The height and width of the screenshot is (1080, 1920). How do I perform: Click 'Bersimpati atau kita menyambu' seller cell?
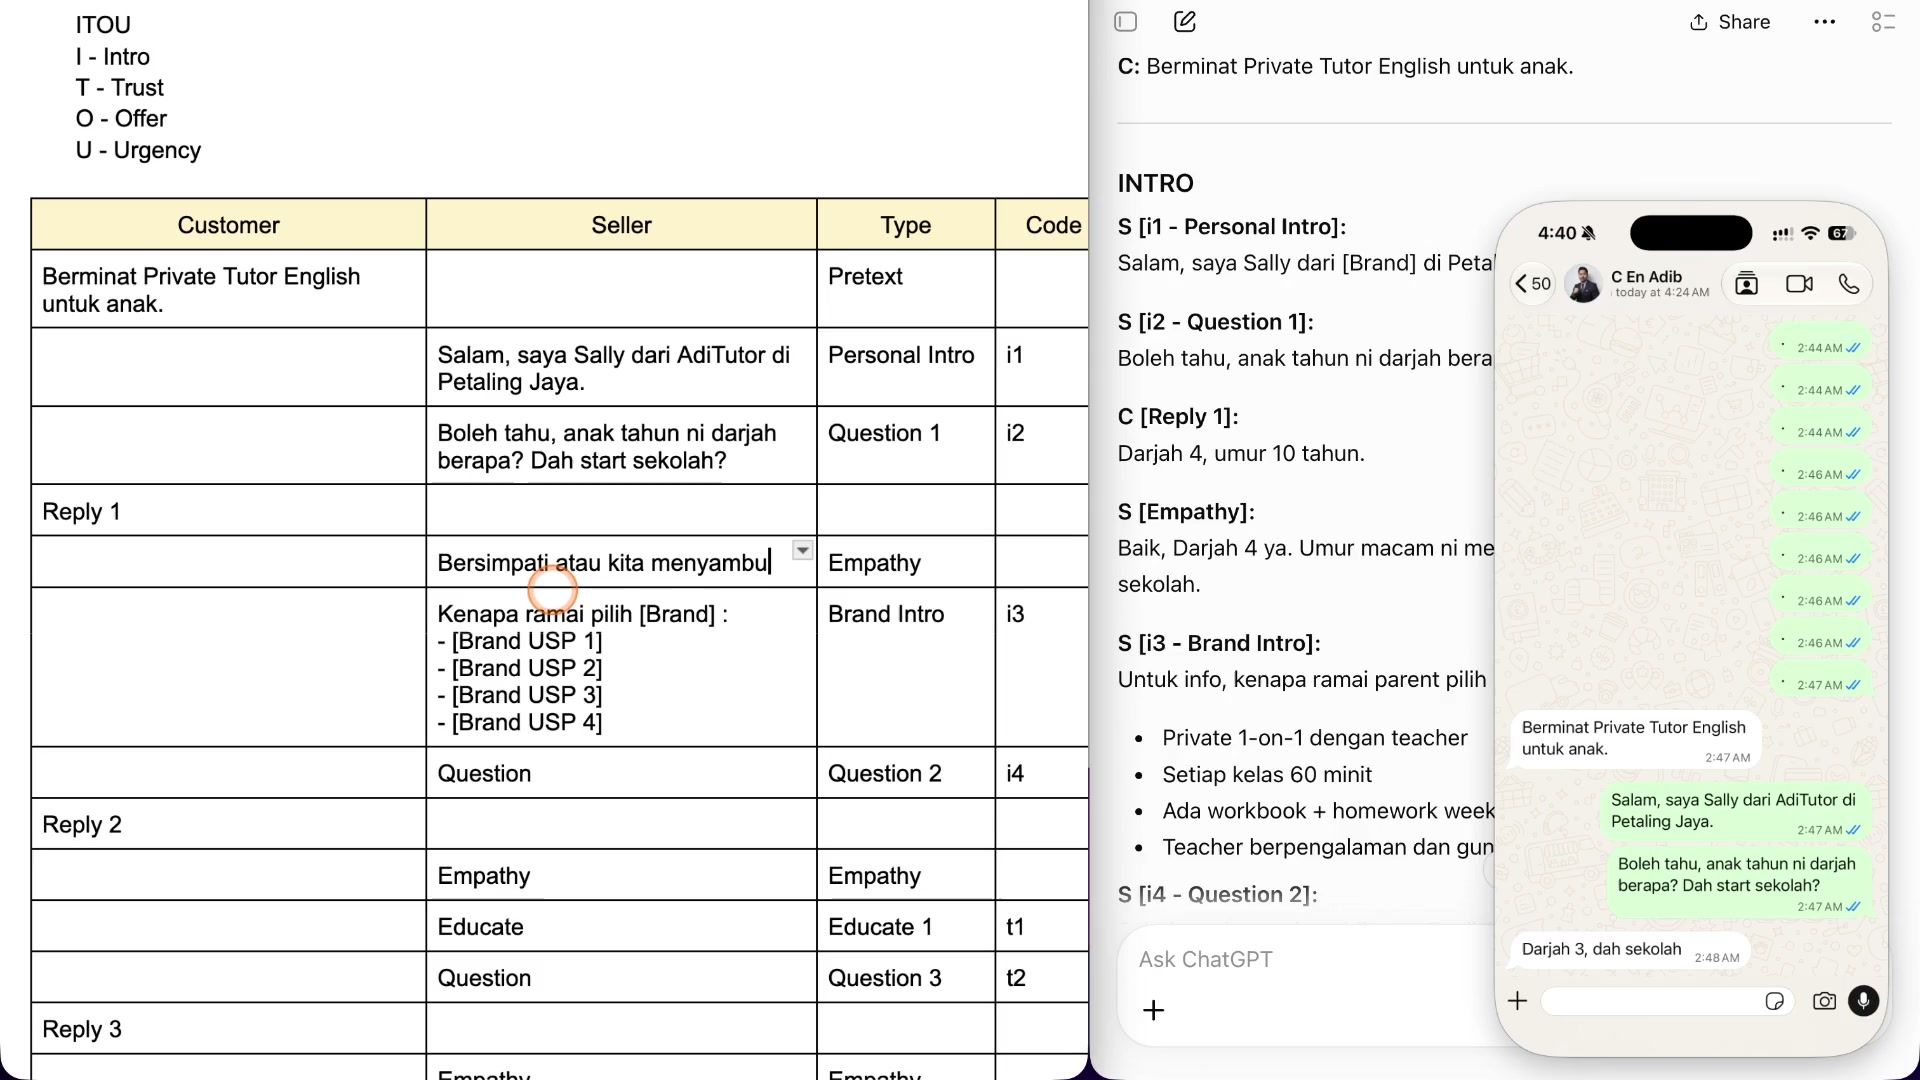pos(621,562)
